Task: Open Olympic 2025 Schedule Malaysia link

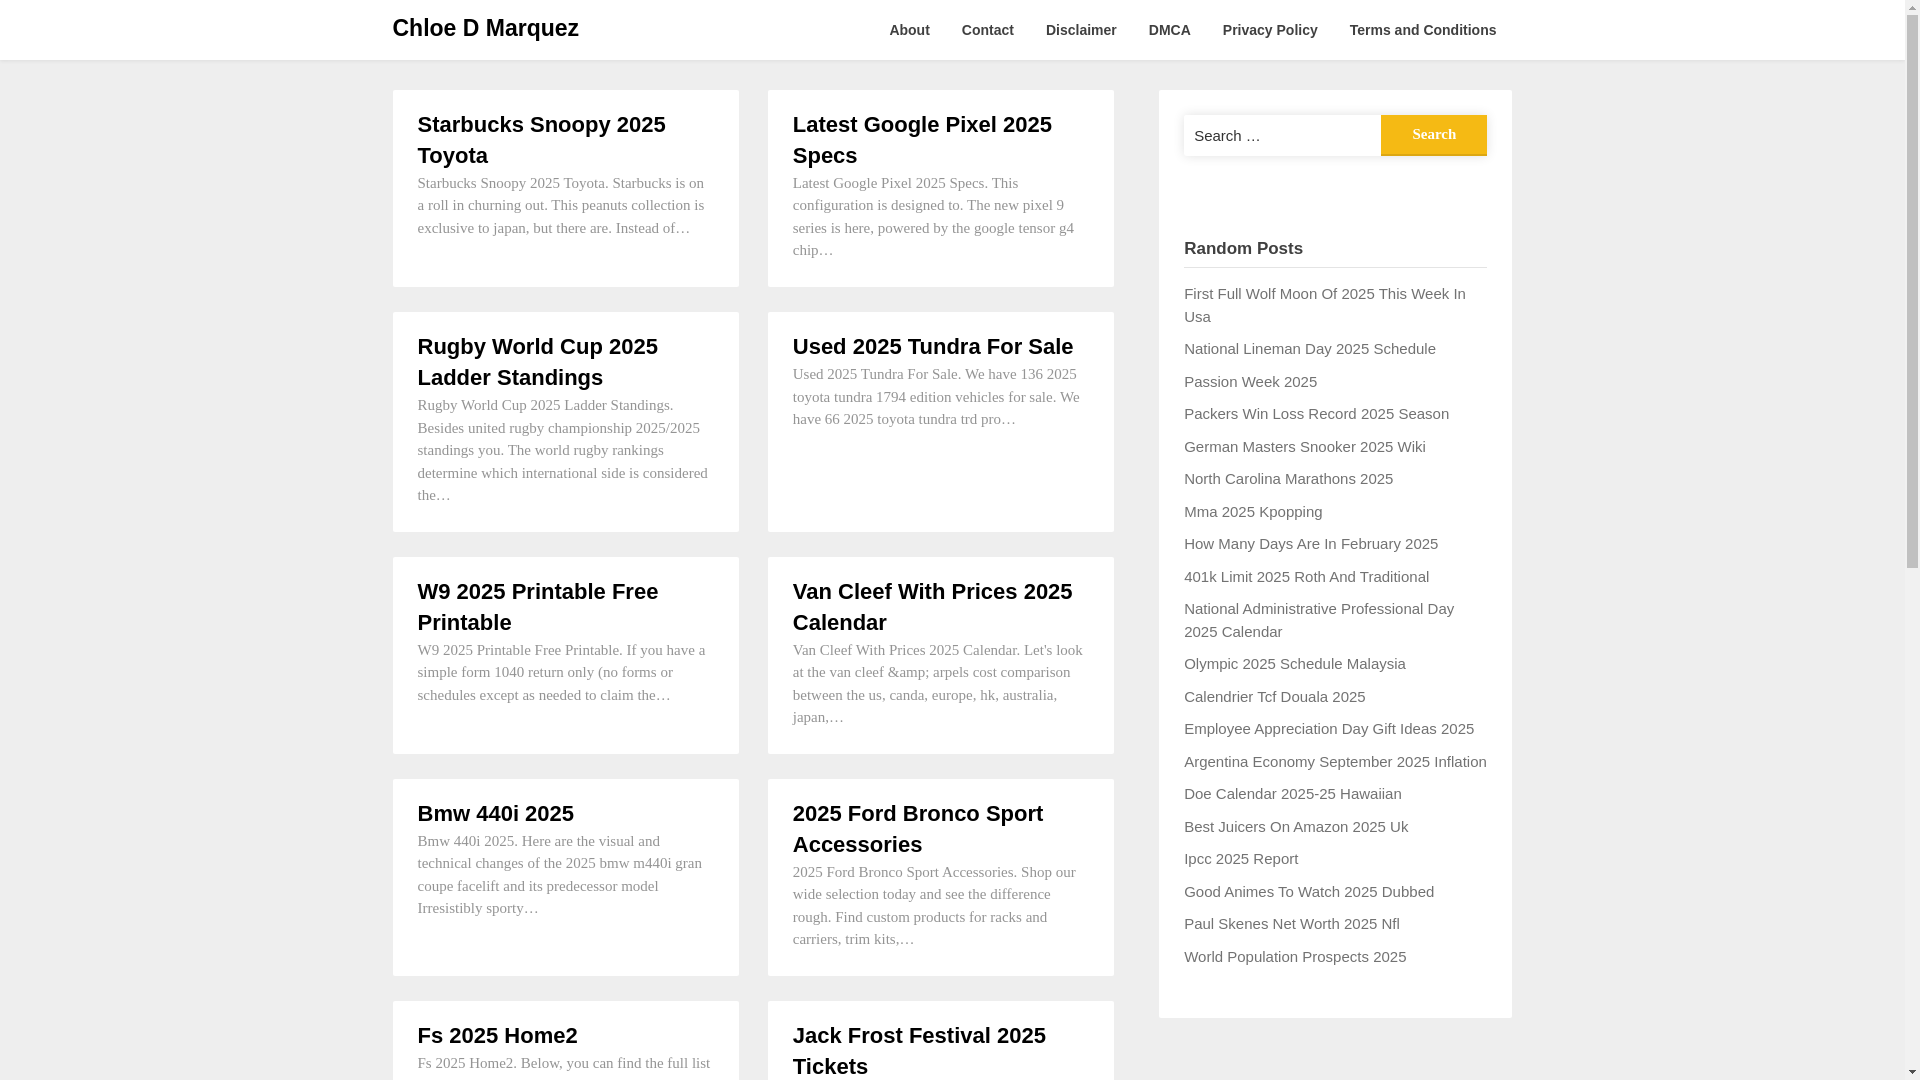Action: pyautogui.click(x=1295, y=664)
